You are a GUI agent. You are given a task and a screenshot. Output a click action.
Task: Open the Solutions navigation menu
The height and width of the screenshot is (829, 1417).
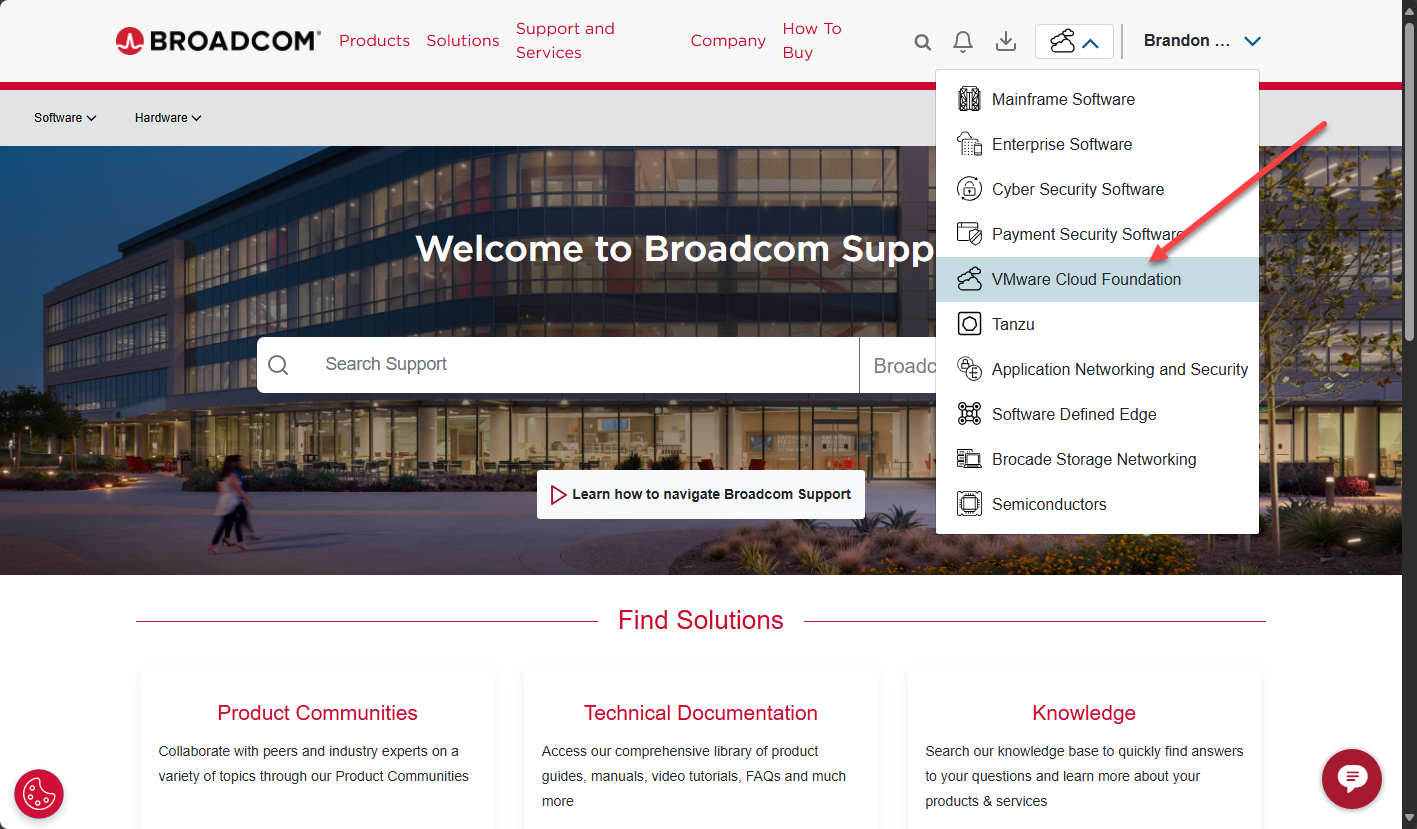[463, 41]
